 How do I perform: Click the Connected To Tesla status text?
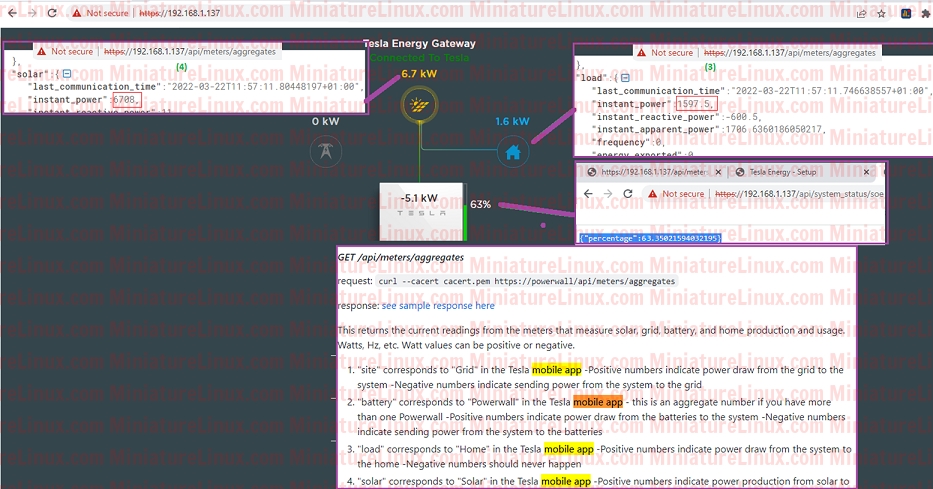tap(419, 58)
